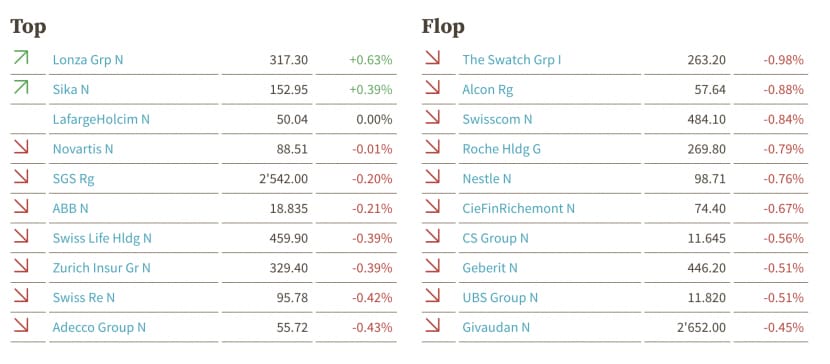
Task: Click the red down arrow next to ABB N
Action: pyautogui.click(x=21, y=206)
